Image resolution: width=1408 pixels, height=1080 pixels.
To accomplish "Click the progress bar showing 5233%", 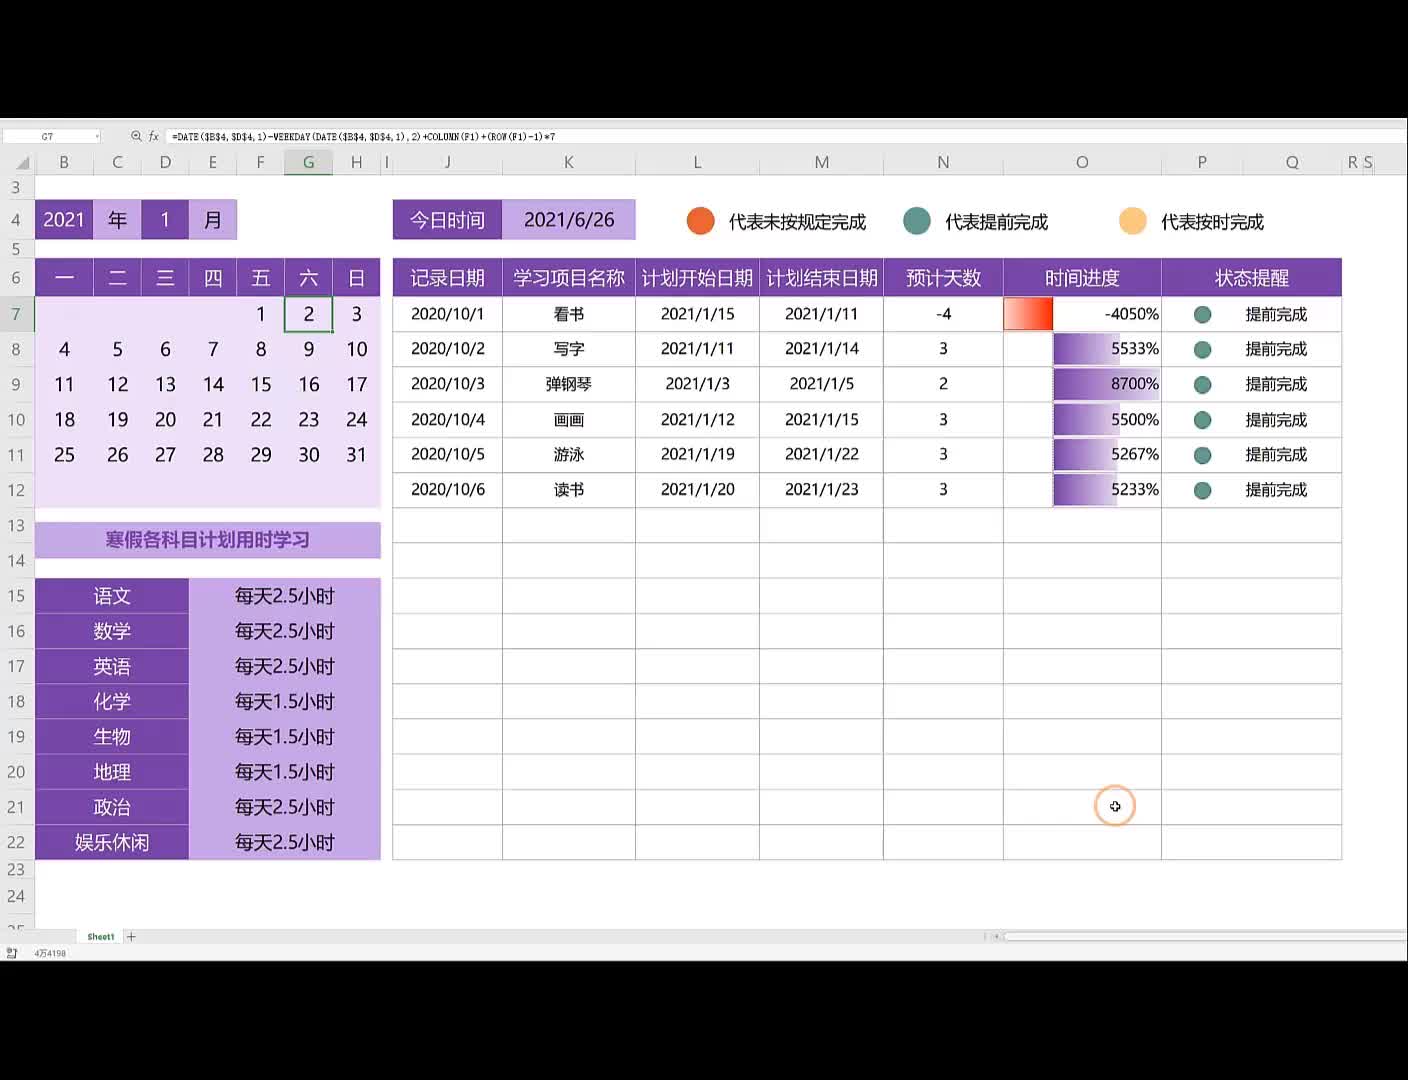I will (1087, 489).
